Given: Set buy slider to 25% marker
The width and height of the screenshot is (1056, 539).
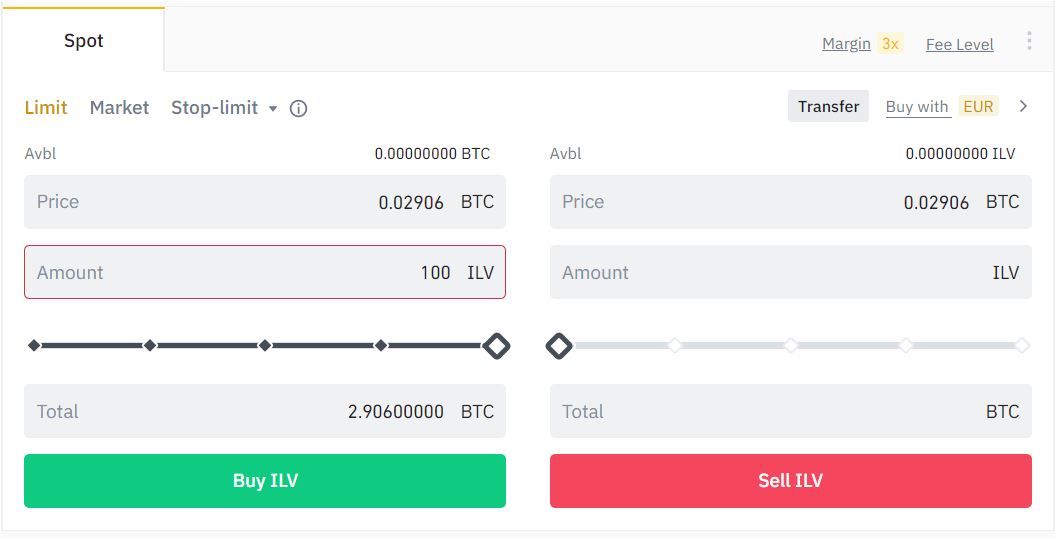Looking at the screenshot, I should 150,346.
